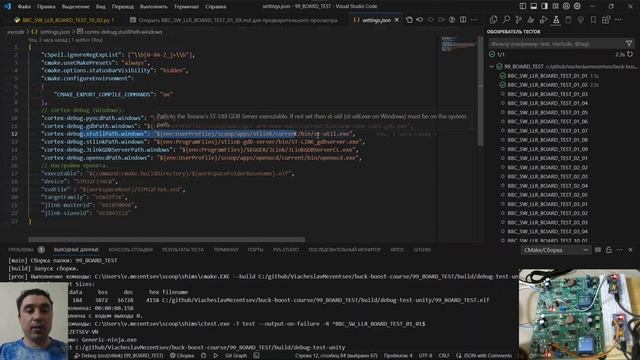Open the Правка menu
Screen dimensions: 640x360
coord(46,7)
